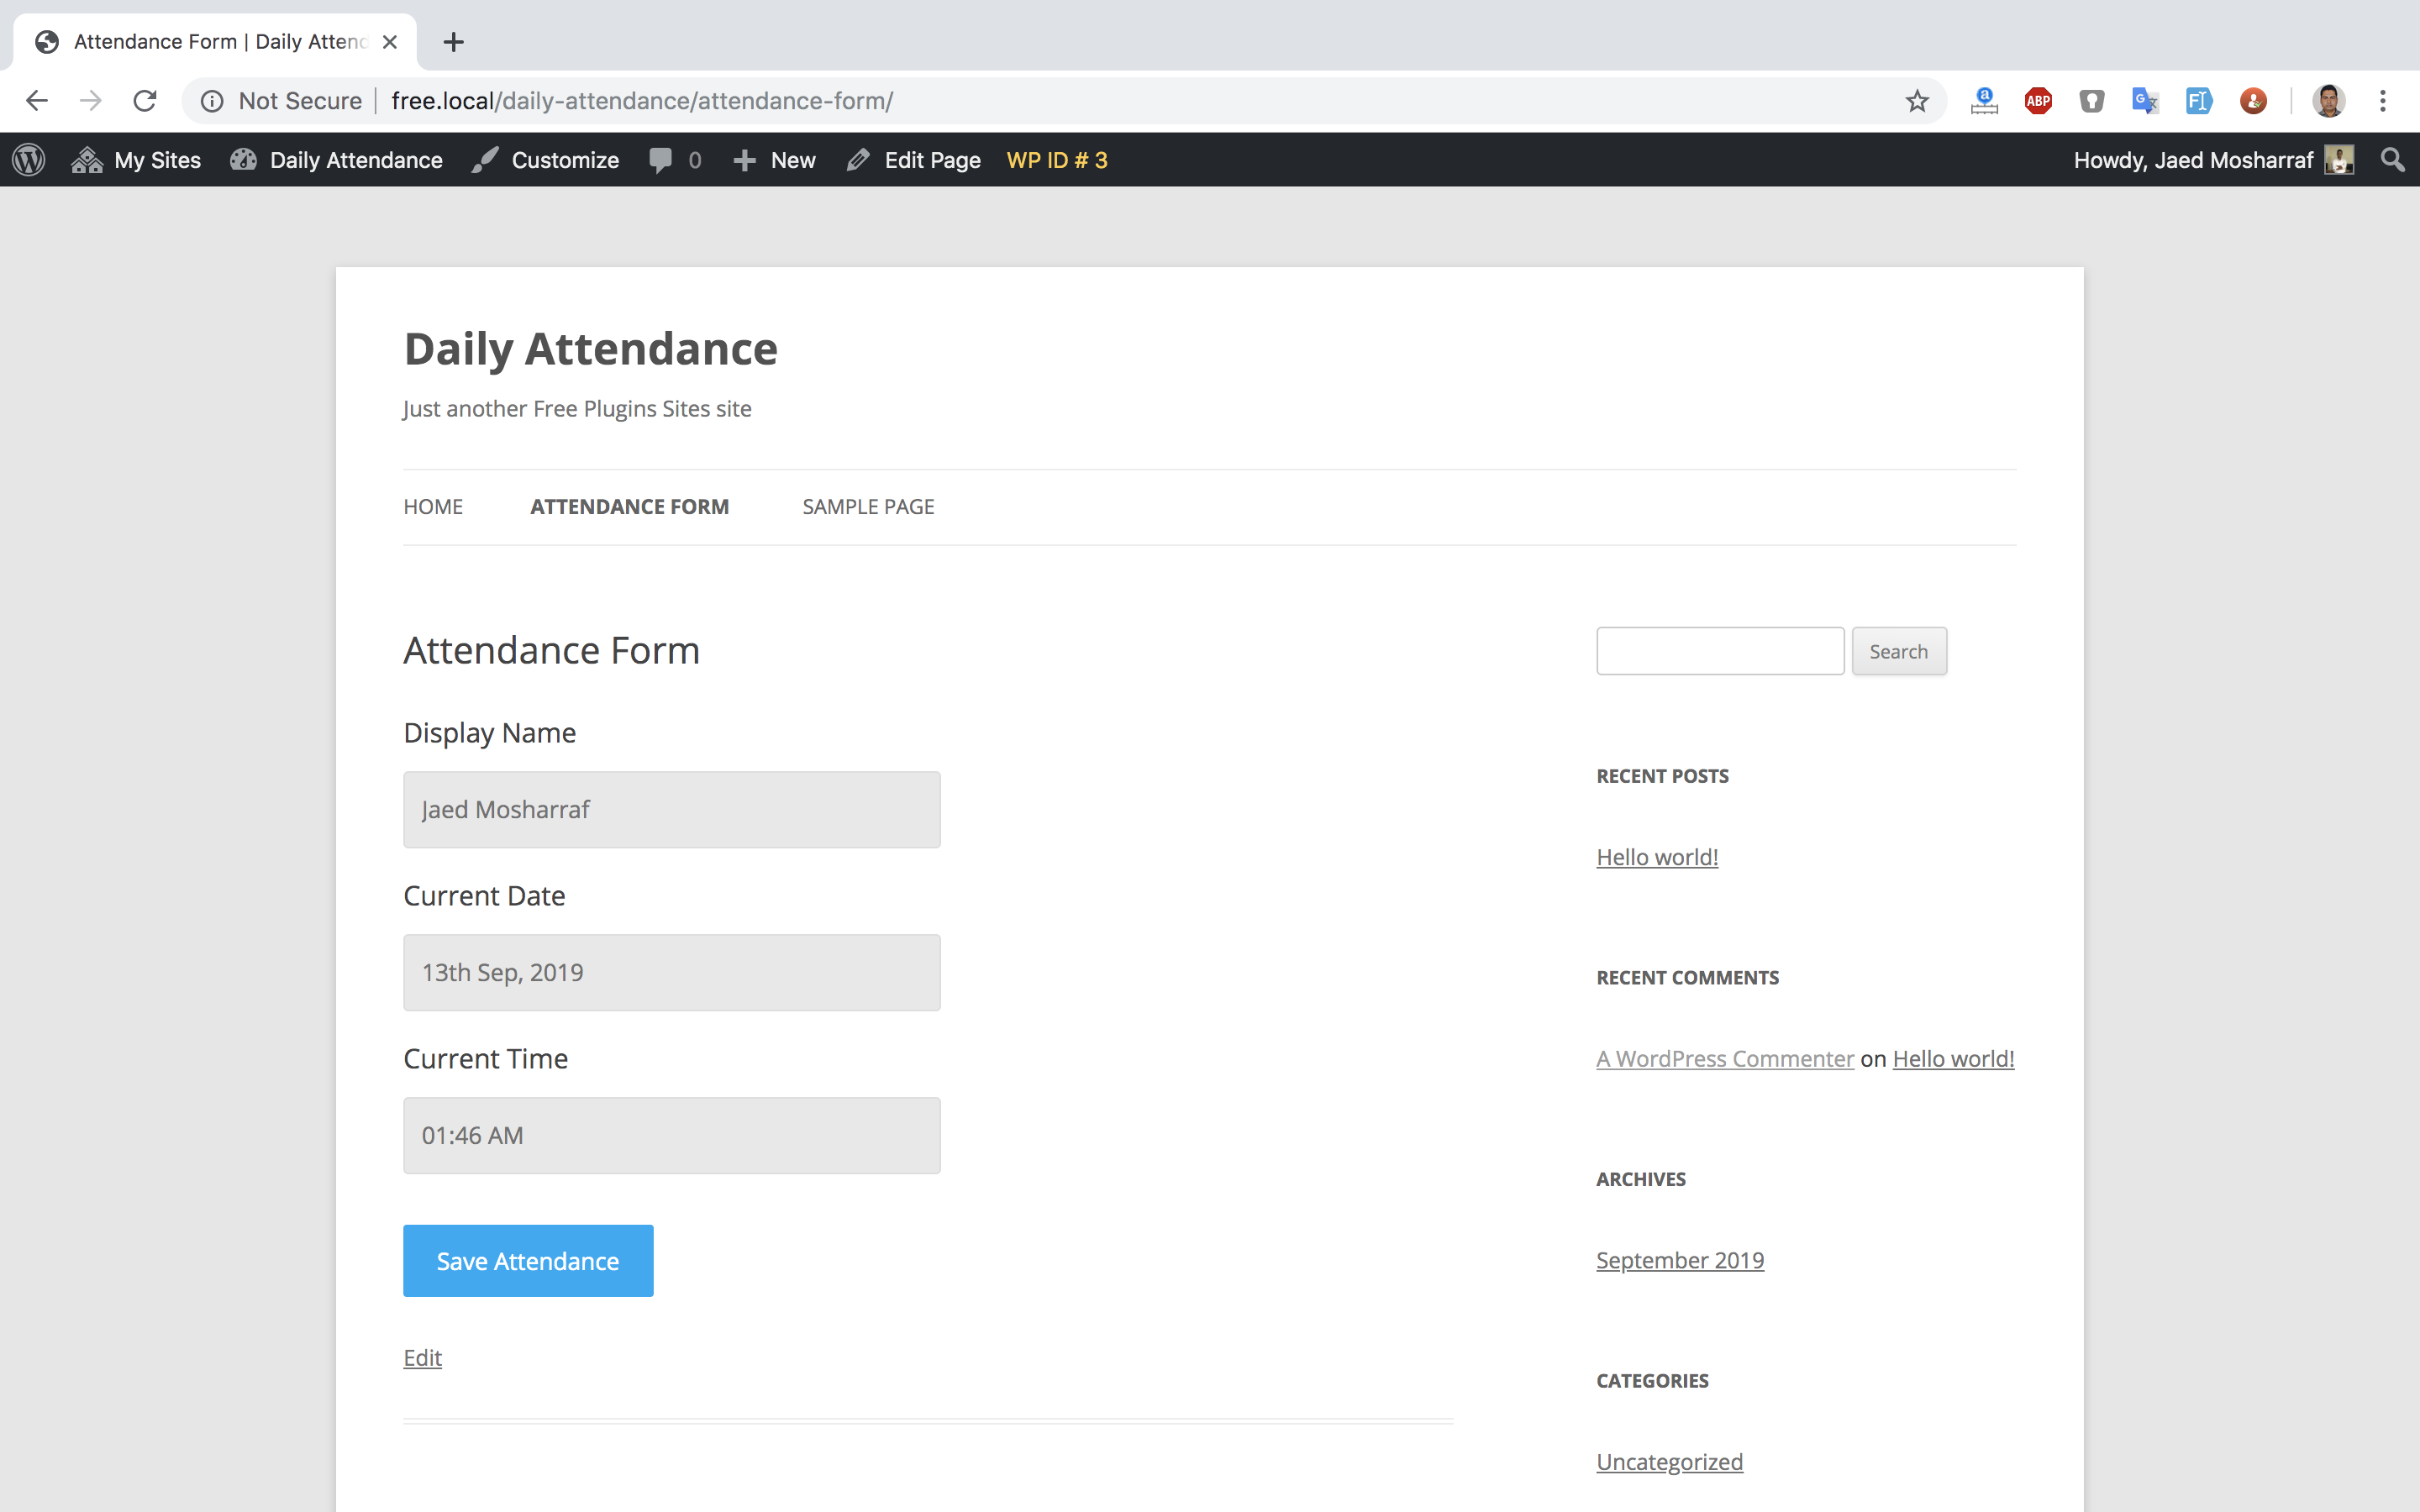This screenshot has width=2420, height=1512.
Task: Open Howdy, Jaed Mosharraf account menu
Action: (2213, 160)
